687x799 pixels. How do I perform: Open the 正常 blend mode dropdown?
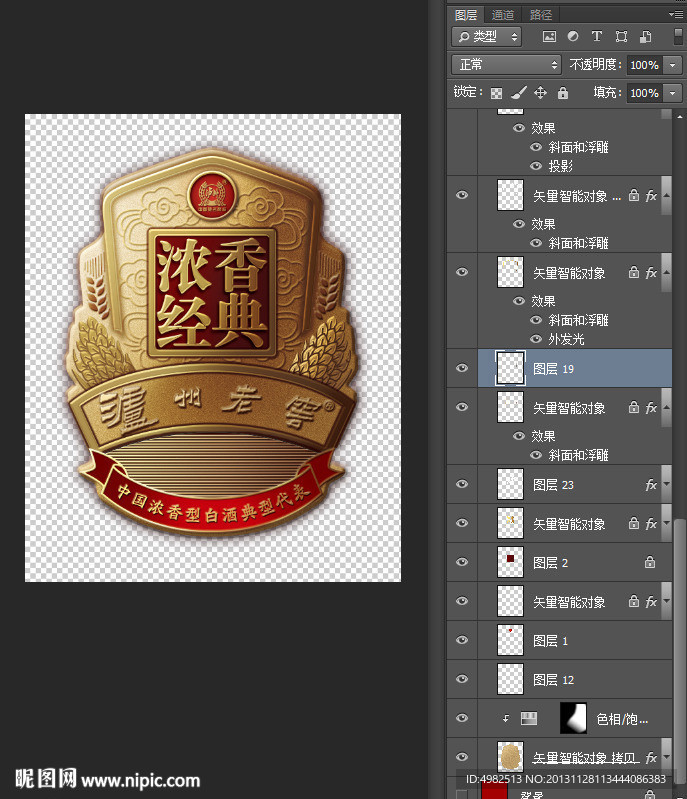tap(506, 65)
